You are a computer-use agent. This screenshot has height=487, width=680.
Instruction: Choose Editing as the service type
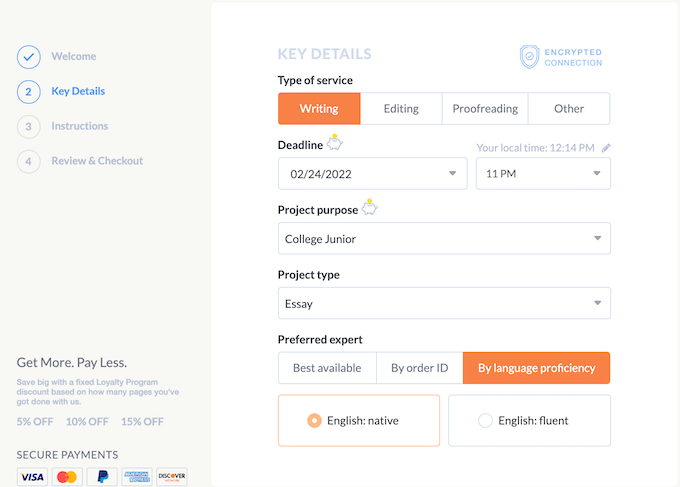401,109
